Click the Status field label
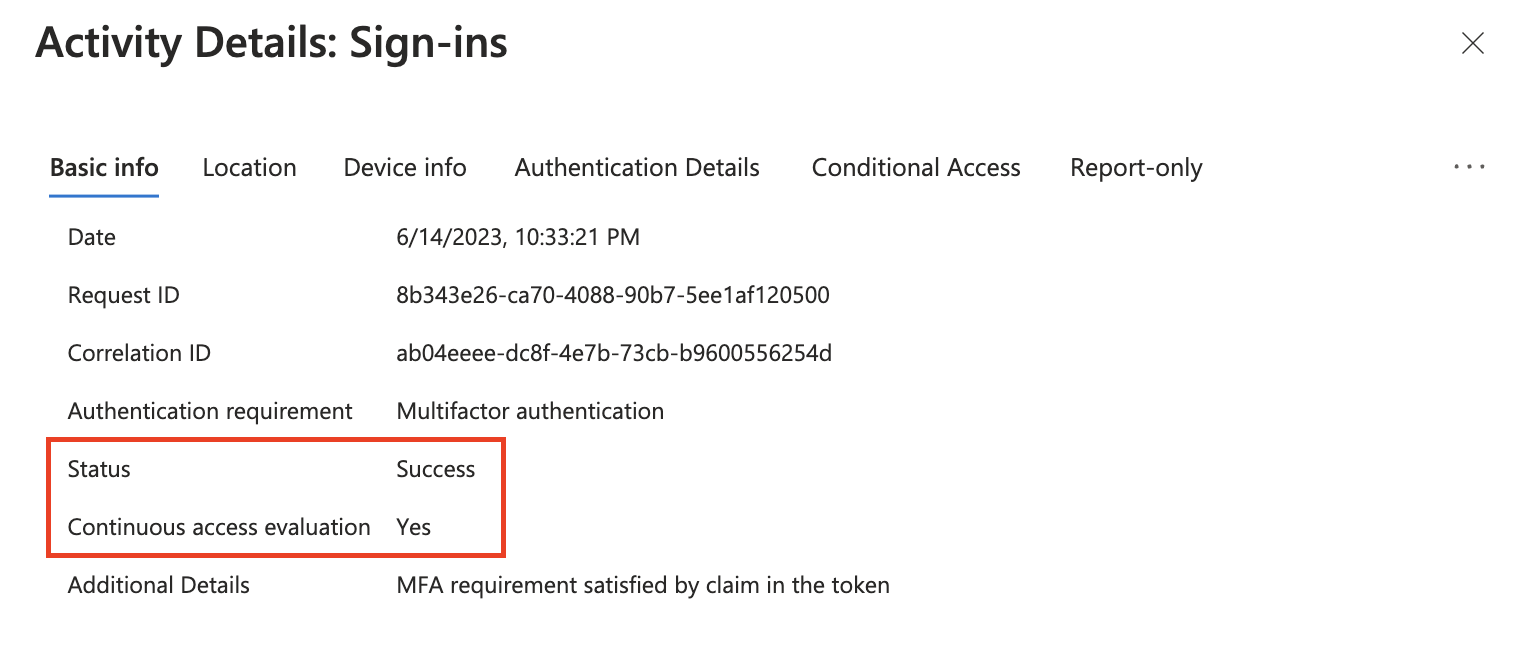 coord(98,468)
